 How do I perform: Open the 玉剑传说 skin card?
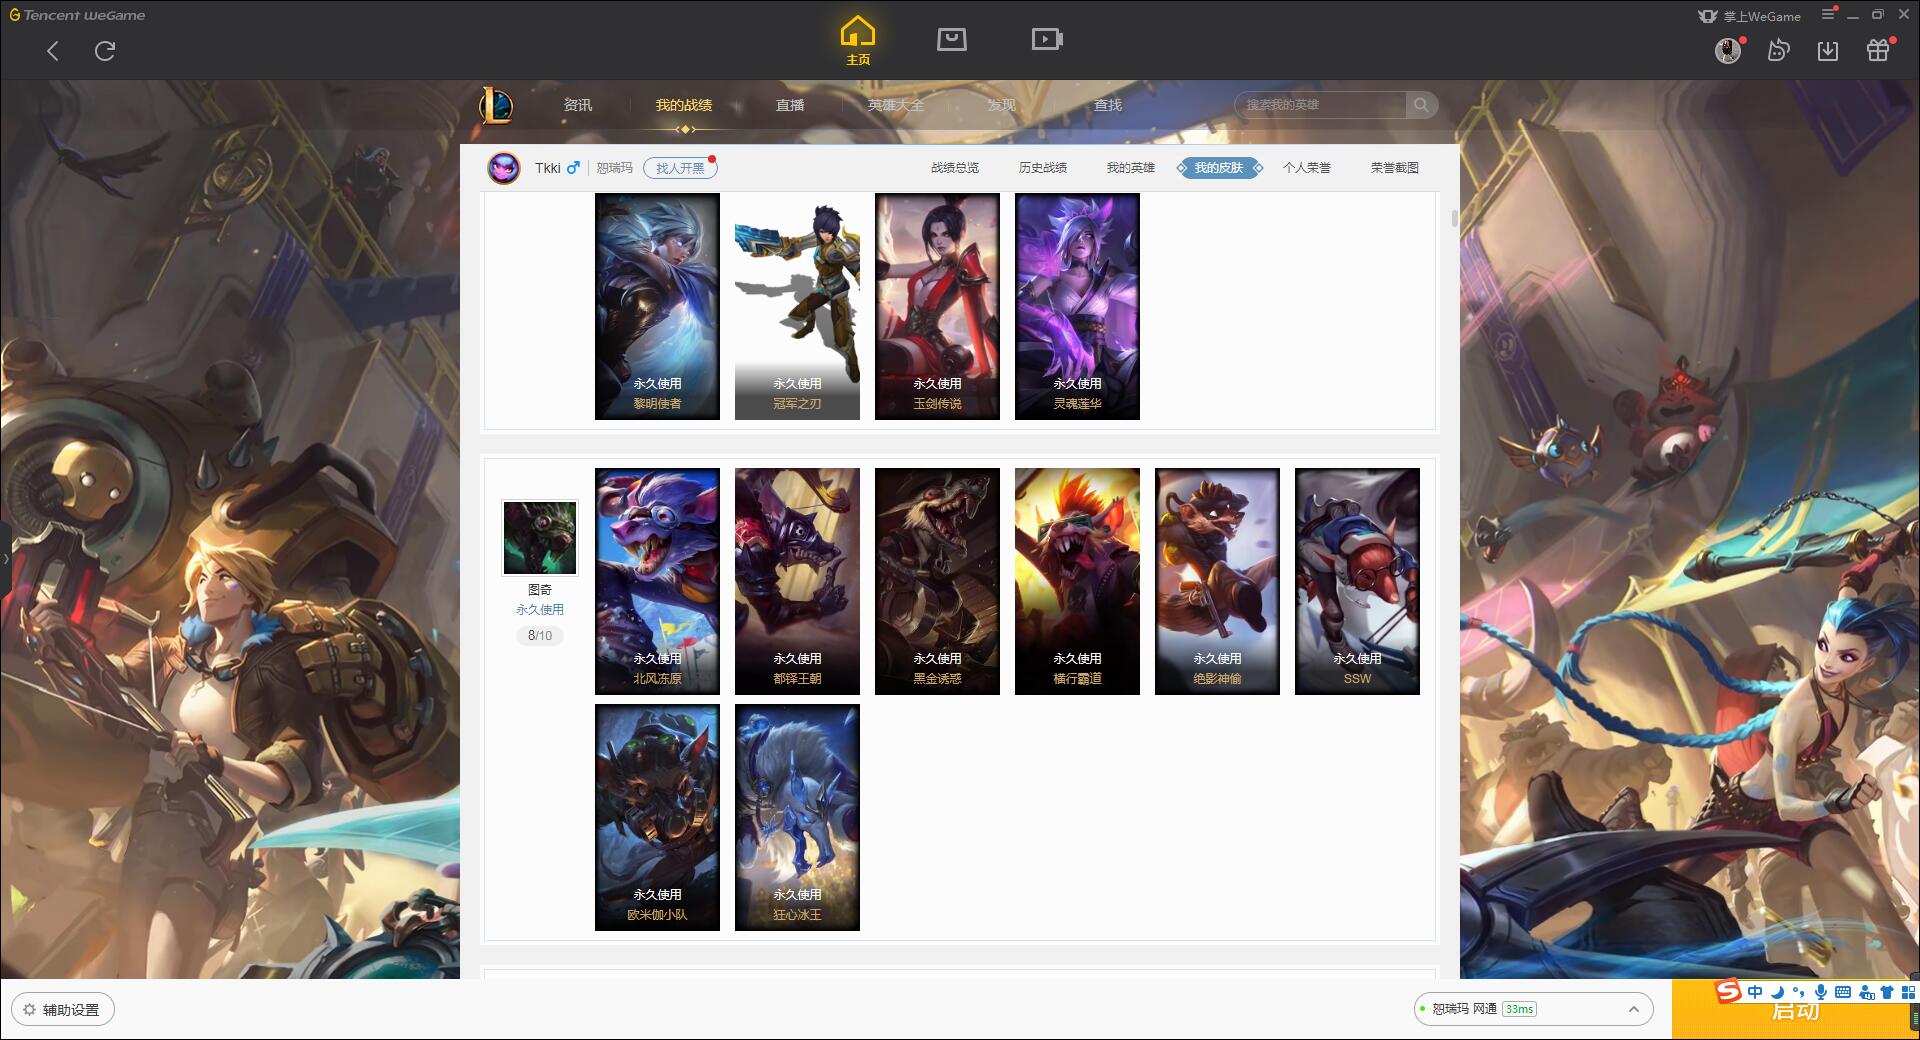937,306
